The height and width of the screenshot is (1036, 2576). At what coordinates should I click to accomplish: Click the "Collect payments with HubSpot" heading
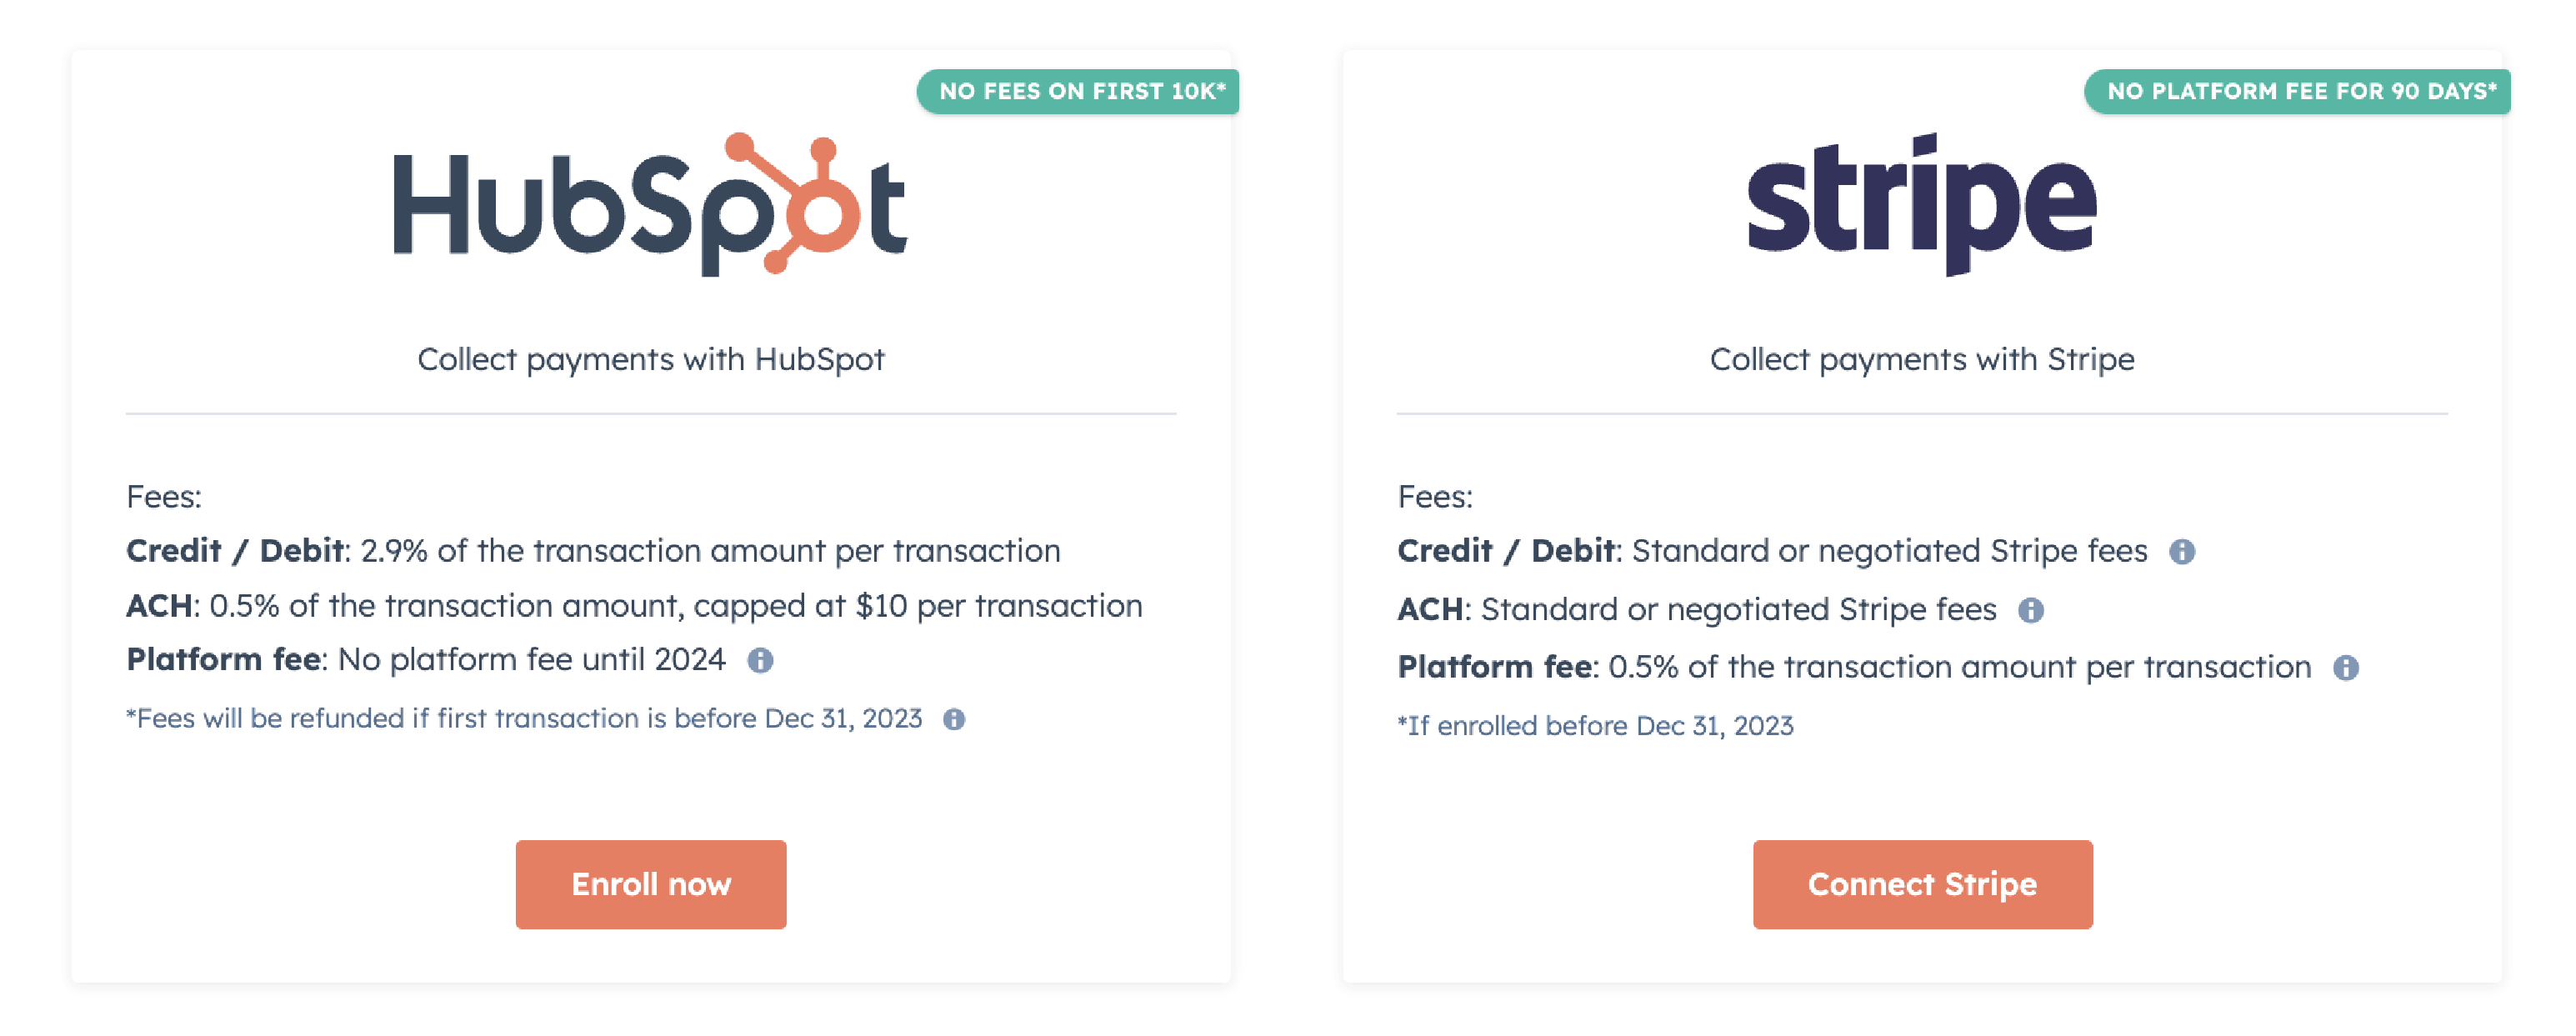pos(650,359)
